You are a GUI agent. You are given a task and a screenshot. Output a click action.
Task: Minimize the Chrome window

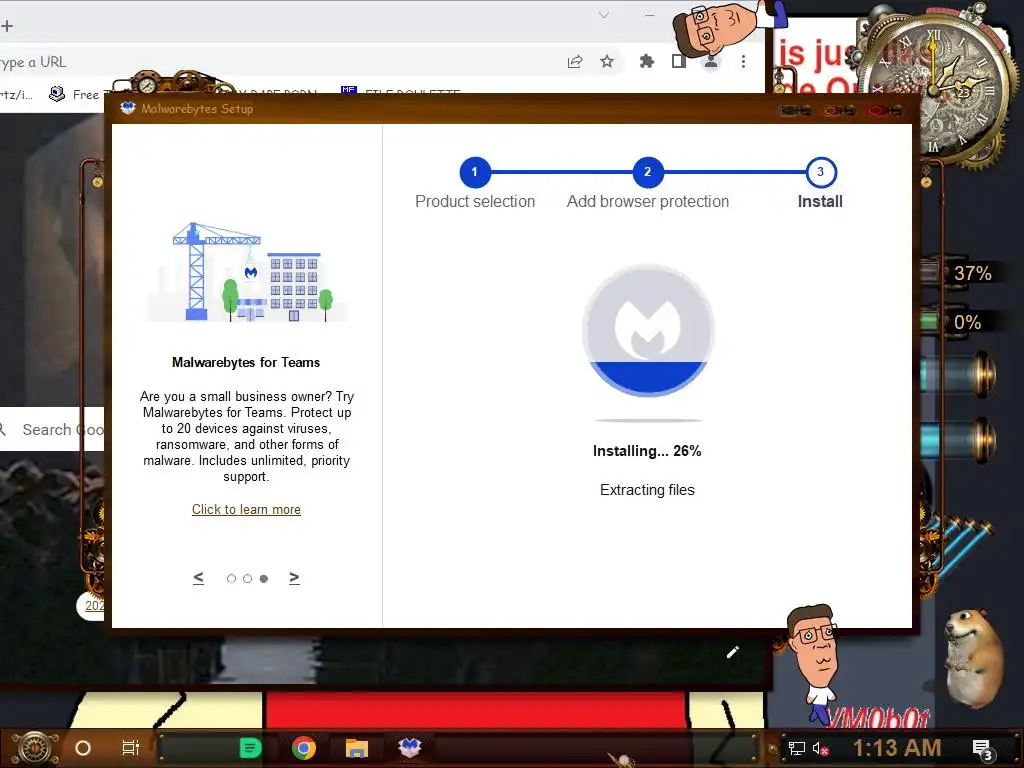pos(649,14)
